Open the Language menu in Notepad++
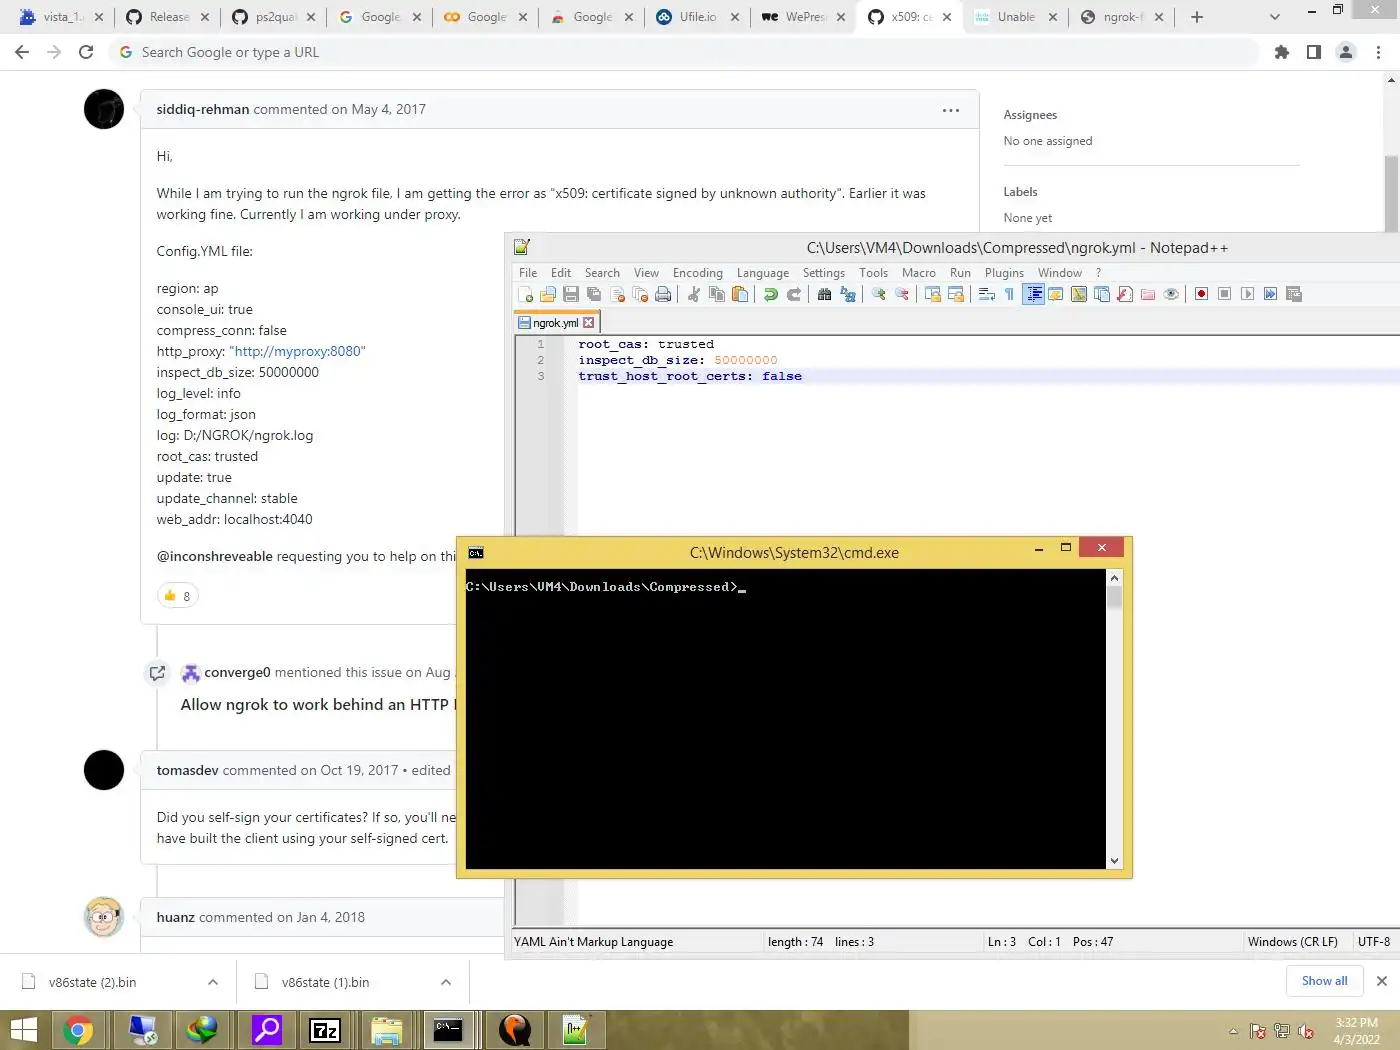Image resolution: width=1400 pixels, height=1050 pixels. (763, 273)
